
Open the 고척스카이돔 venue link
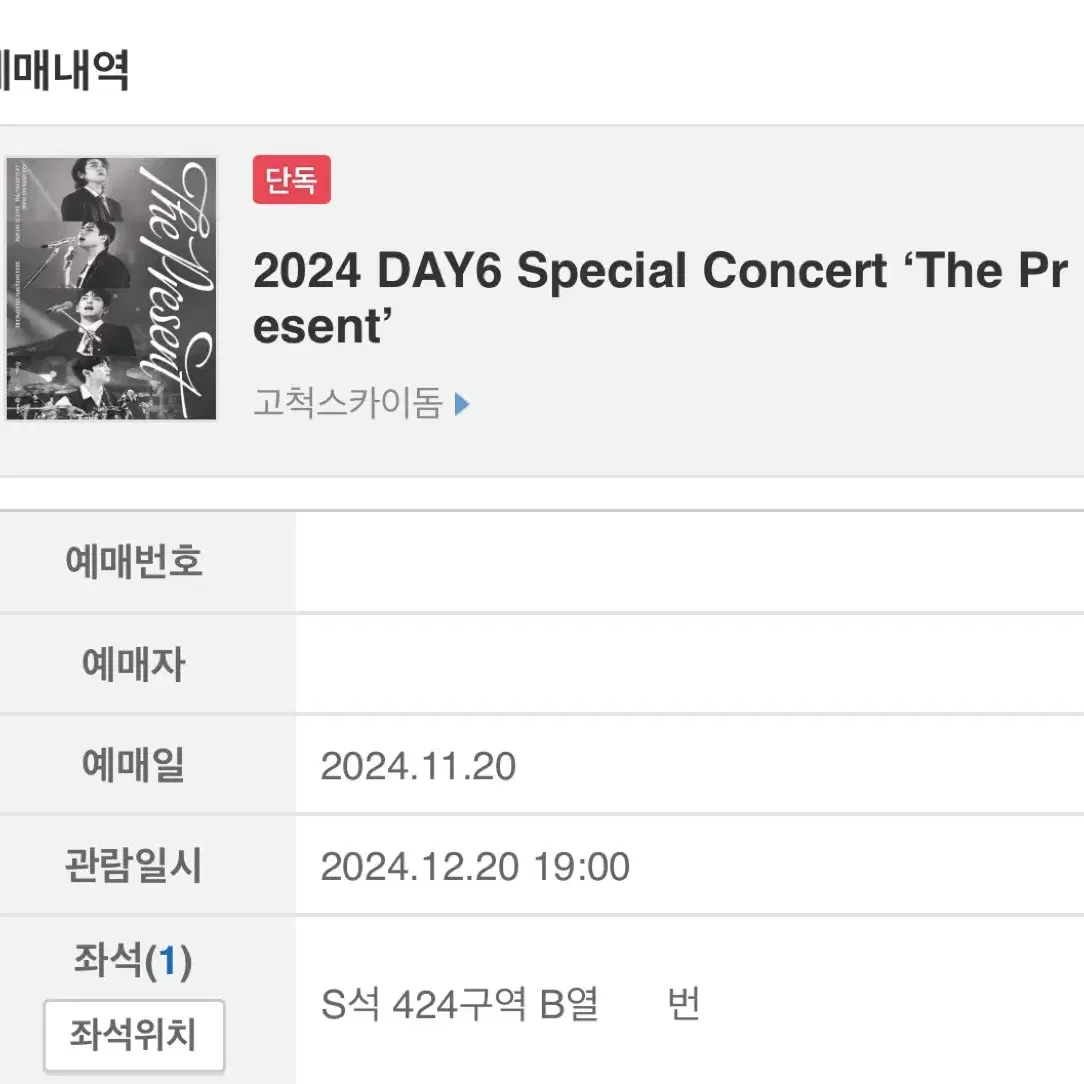(x=348, y=403)
